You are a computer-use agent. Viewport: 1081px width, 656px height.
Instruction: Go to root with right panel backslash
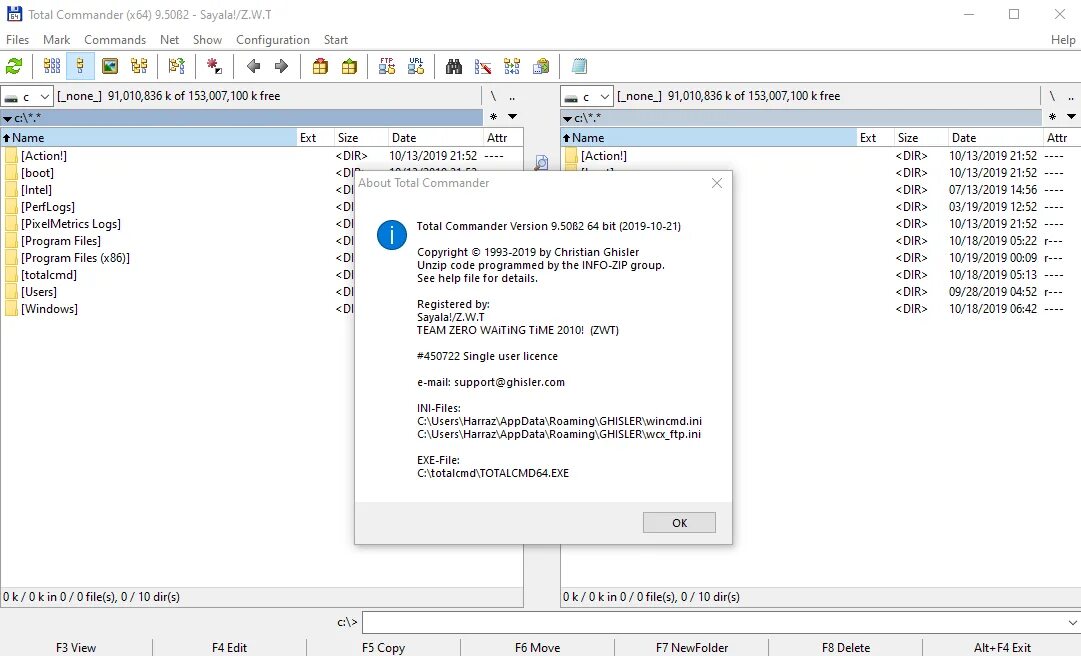[x=1052, y=96]
